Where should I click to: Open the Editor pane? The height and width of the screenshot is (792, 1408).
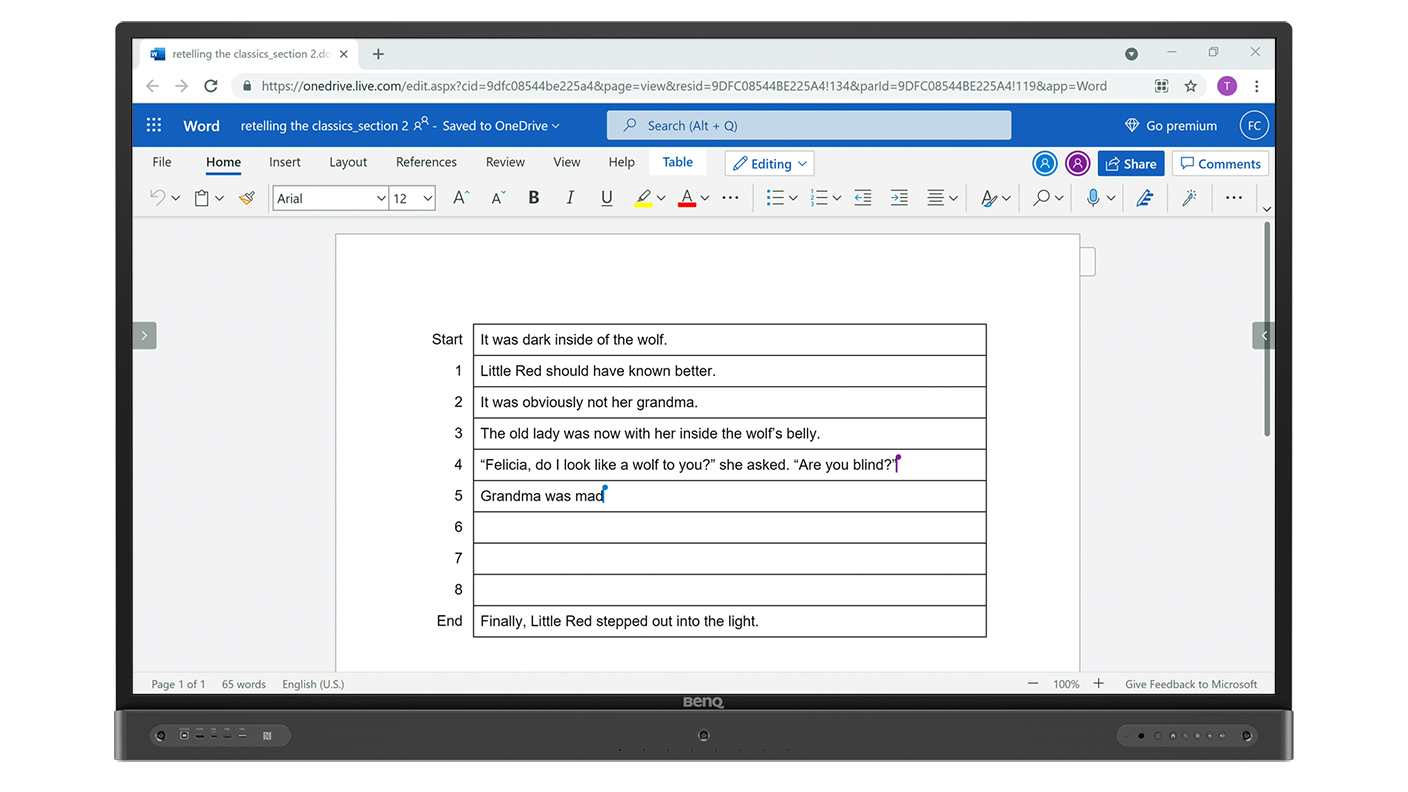(1145, 197)
